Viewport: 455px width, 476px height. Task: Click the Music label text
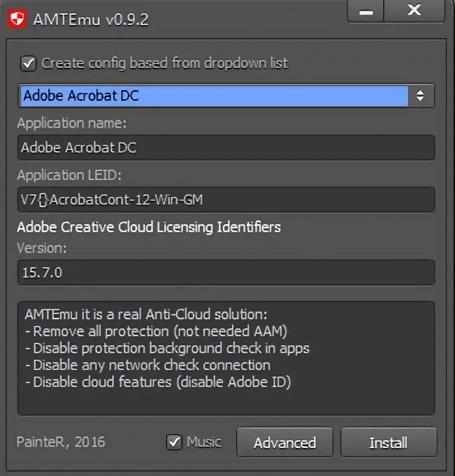pos(204,442)
